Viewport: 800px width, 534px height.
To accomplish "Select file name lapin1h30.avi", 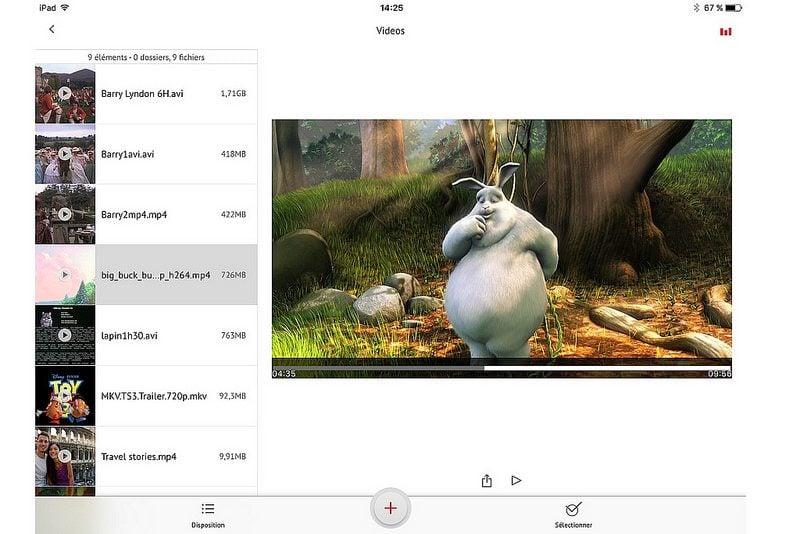I will coord(129,336).
